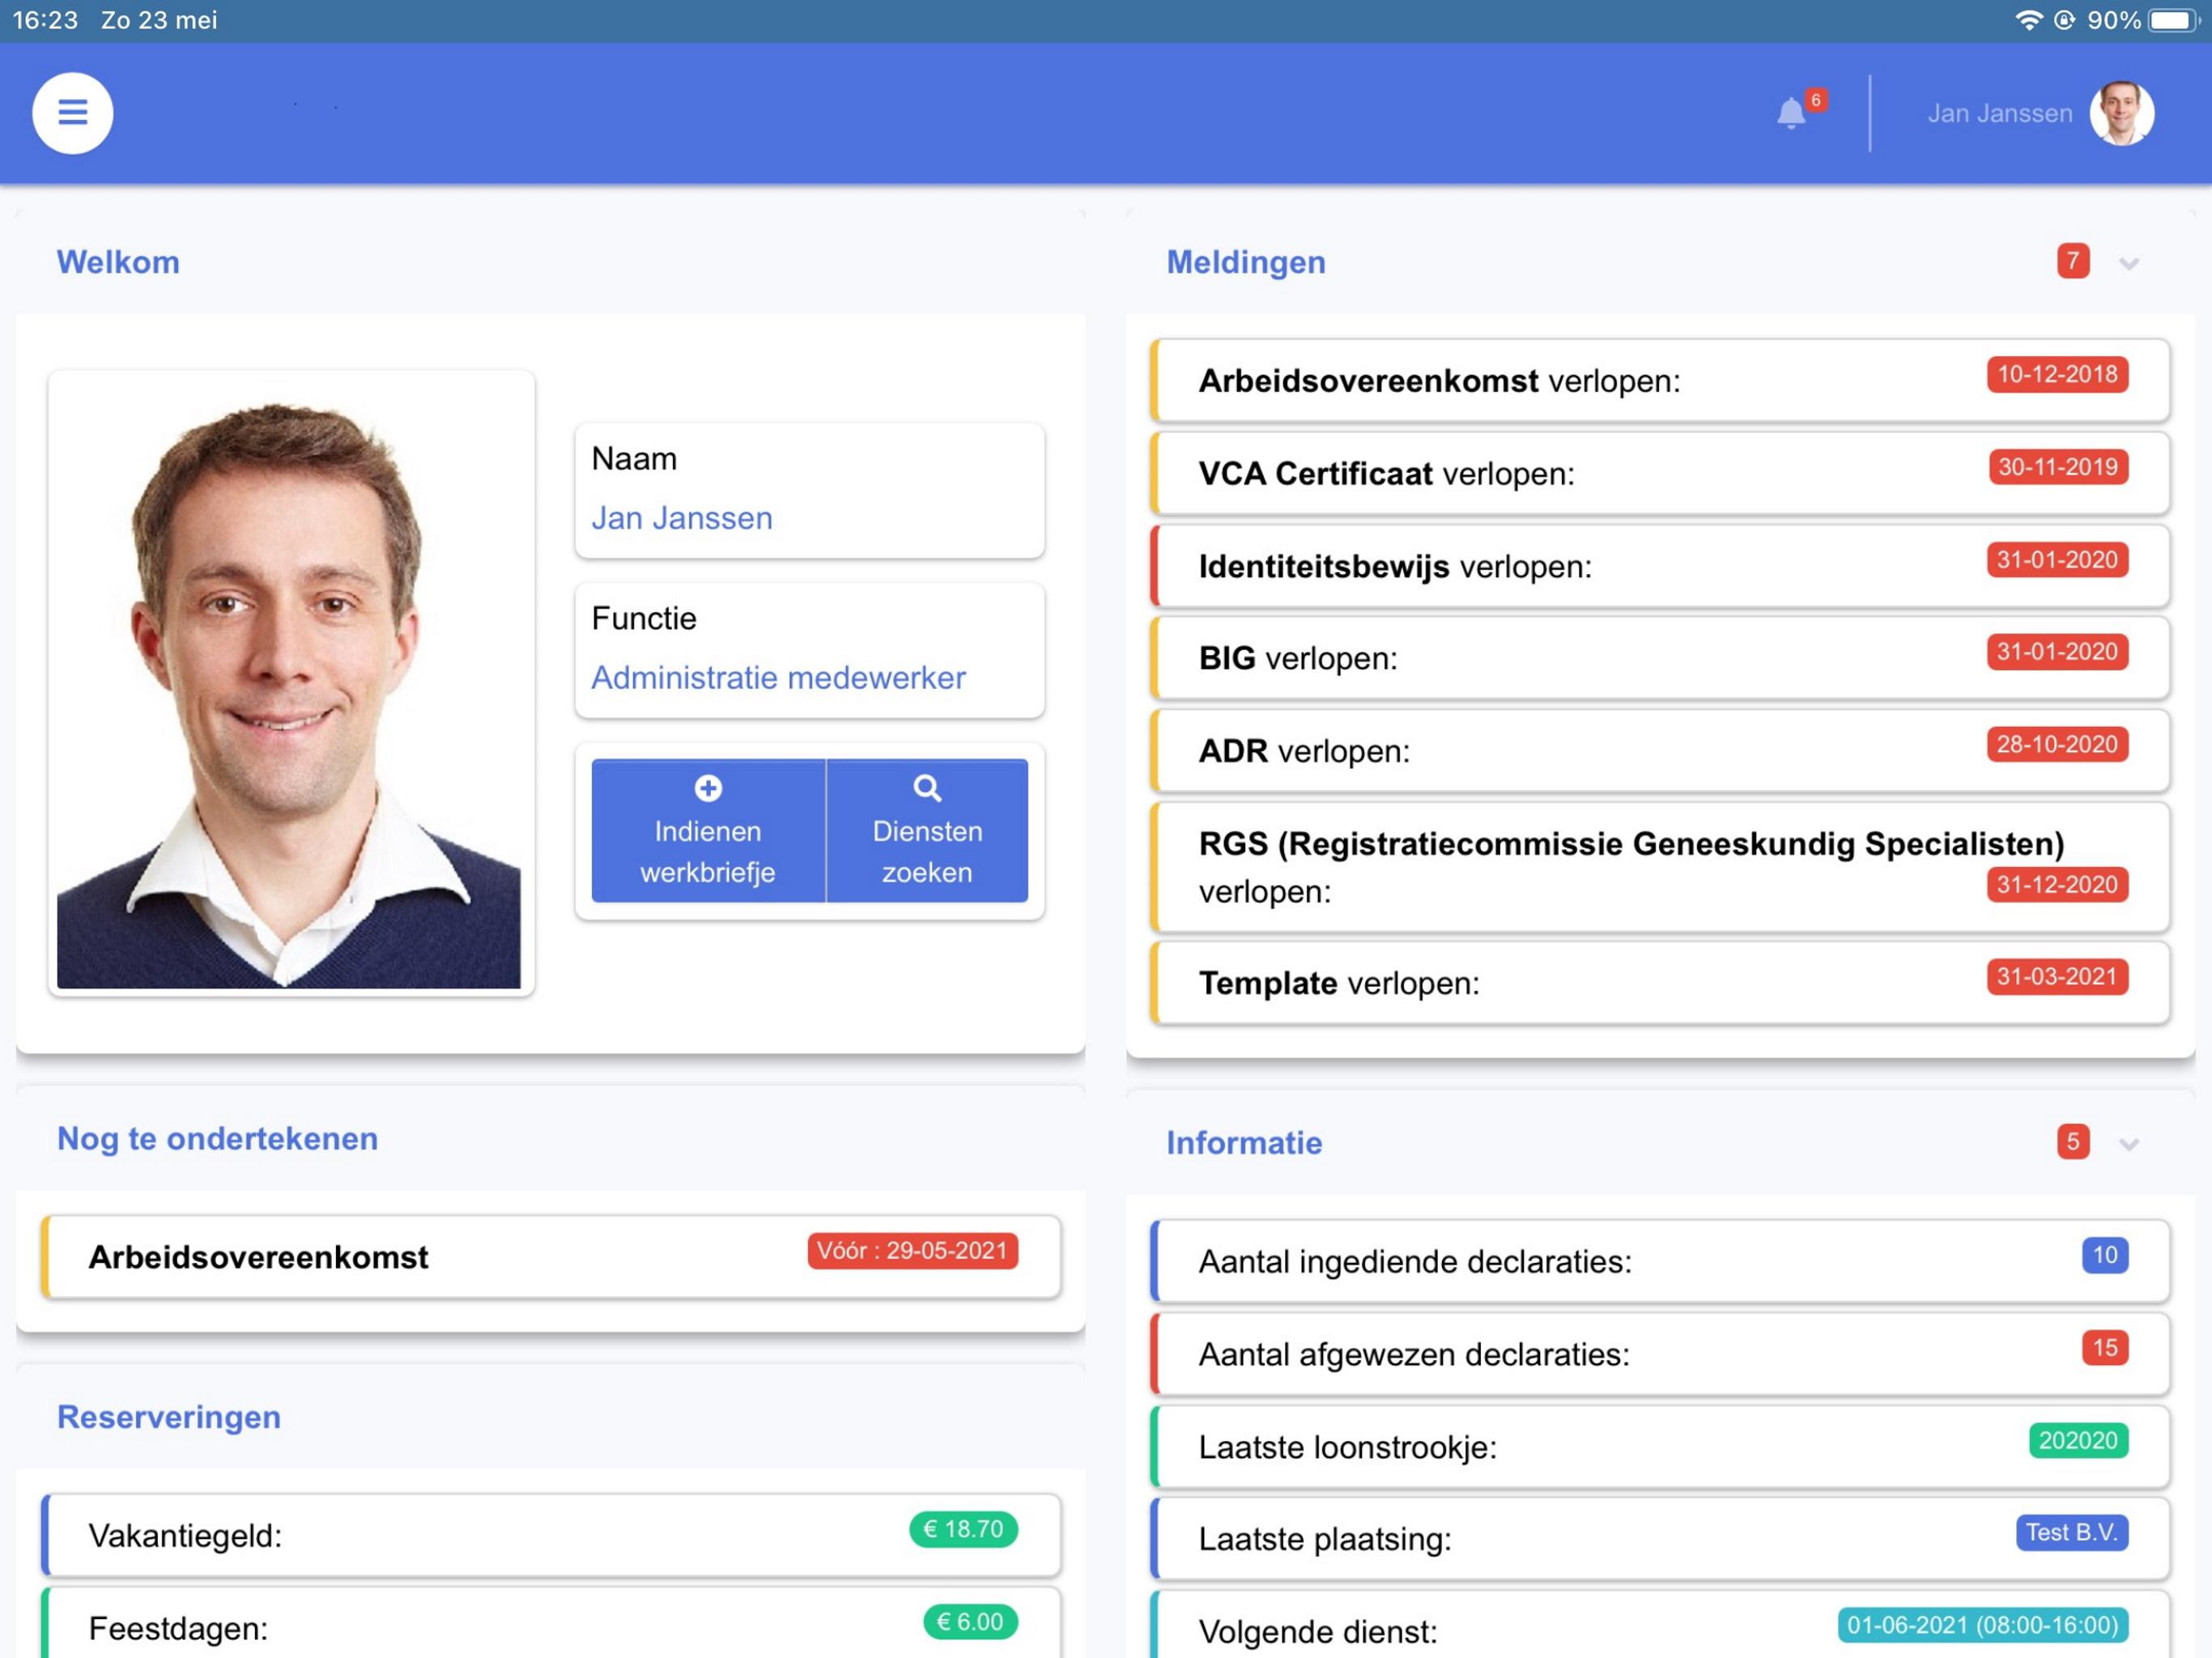Open the Jan Janssen name link in Welkom

tap(682, 518)
